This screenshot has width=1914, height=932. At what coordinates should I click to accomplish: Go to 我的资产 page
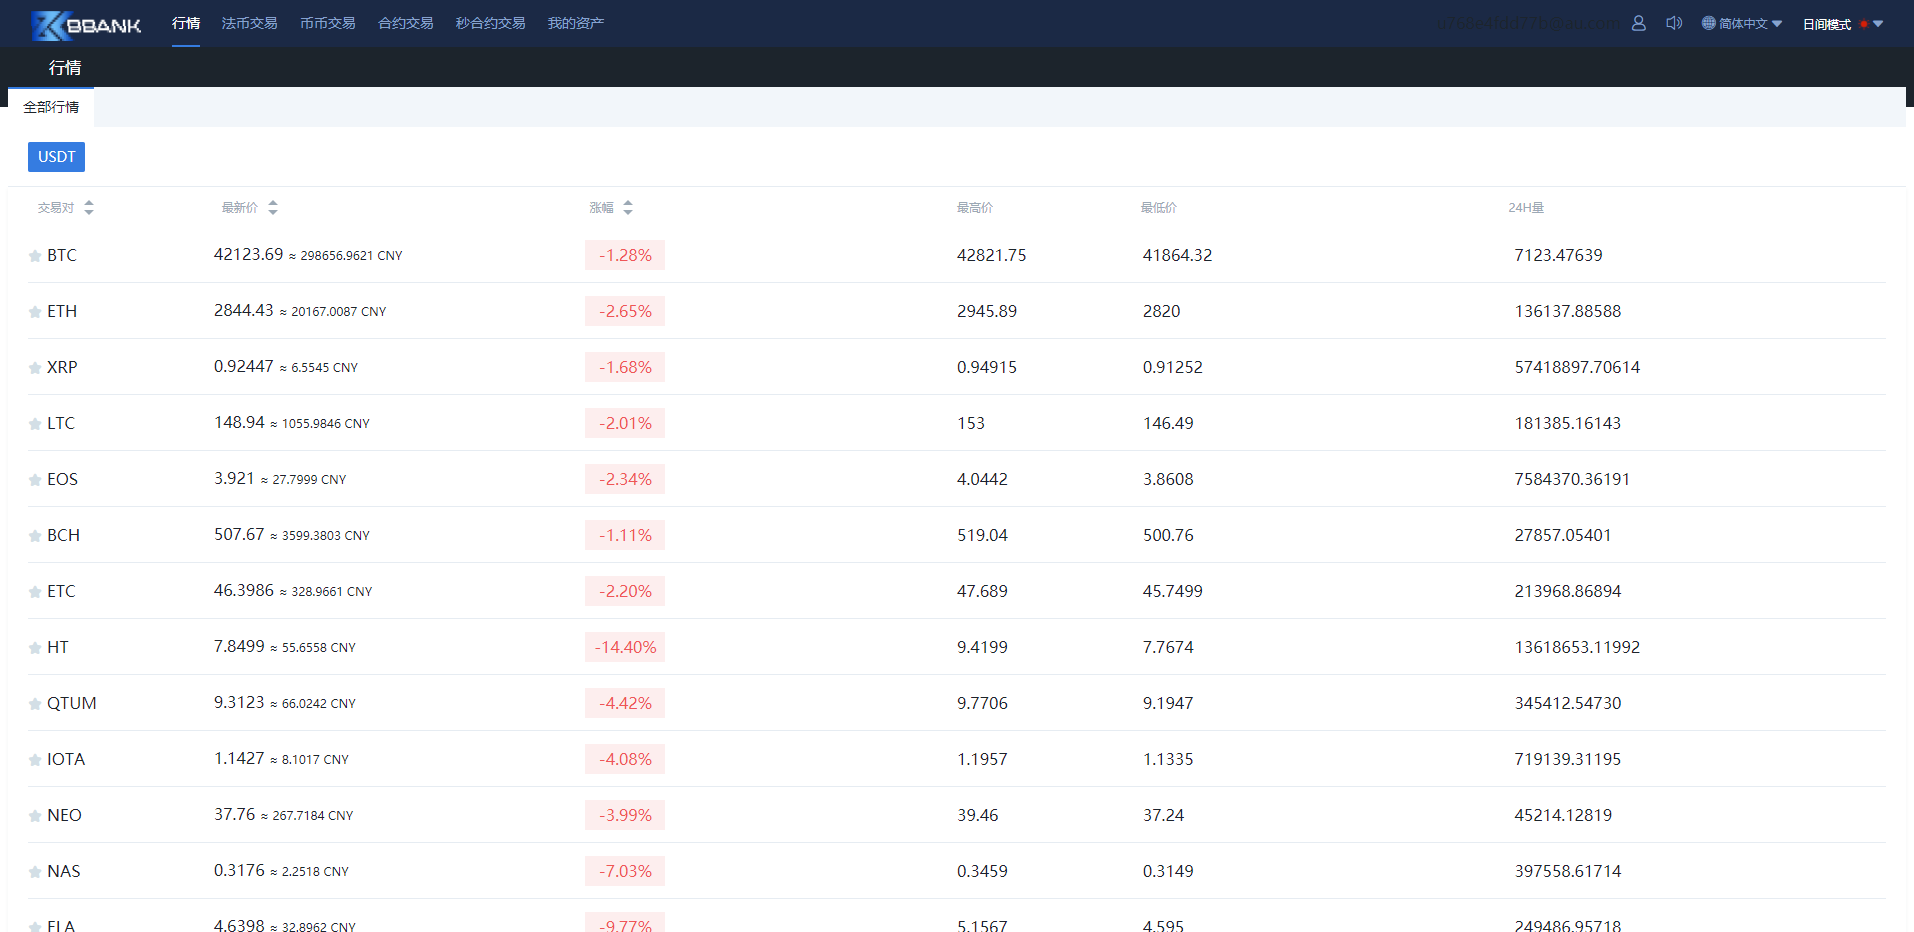575,23
